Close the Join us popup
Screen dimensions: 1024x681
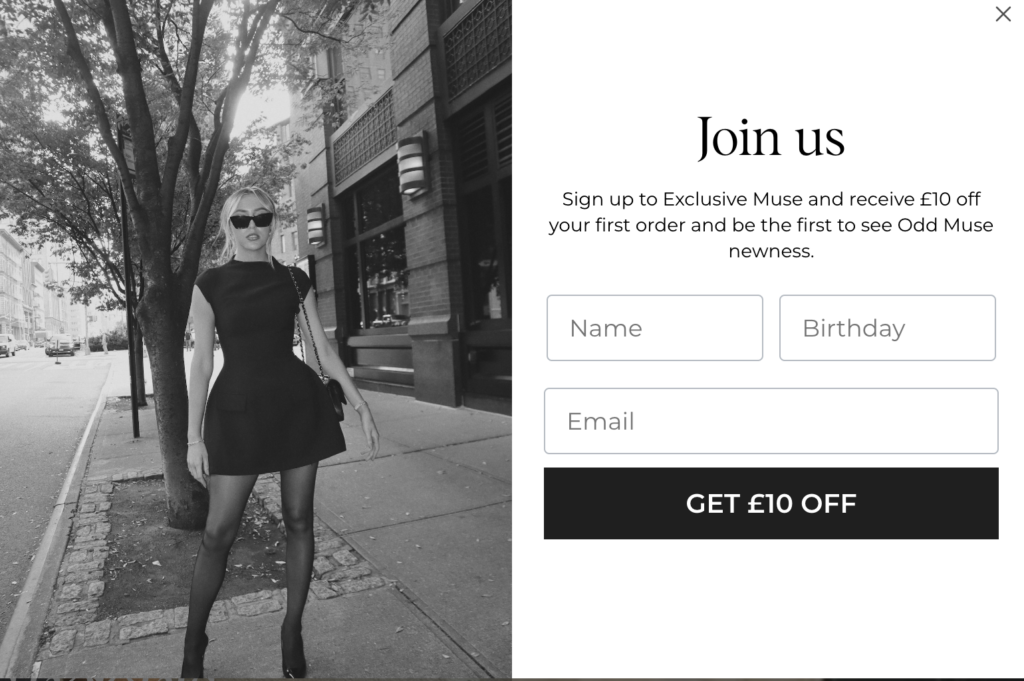click(1003, 14)
